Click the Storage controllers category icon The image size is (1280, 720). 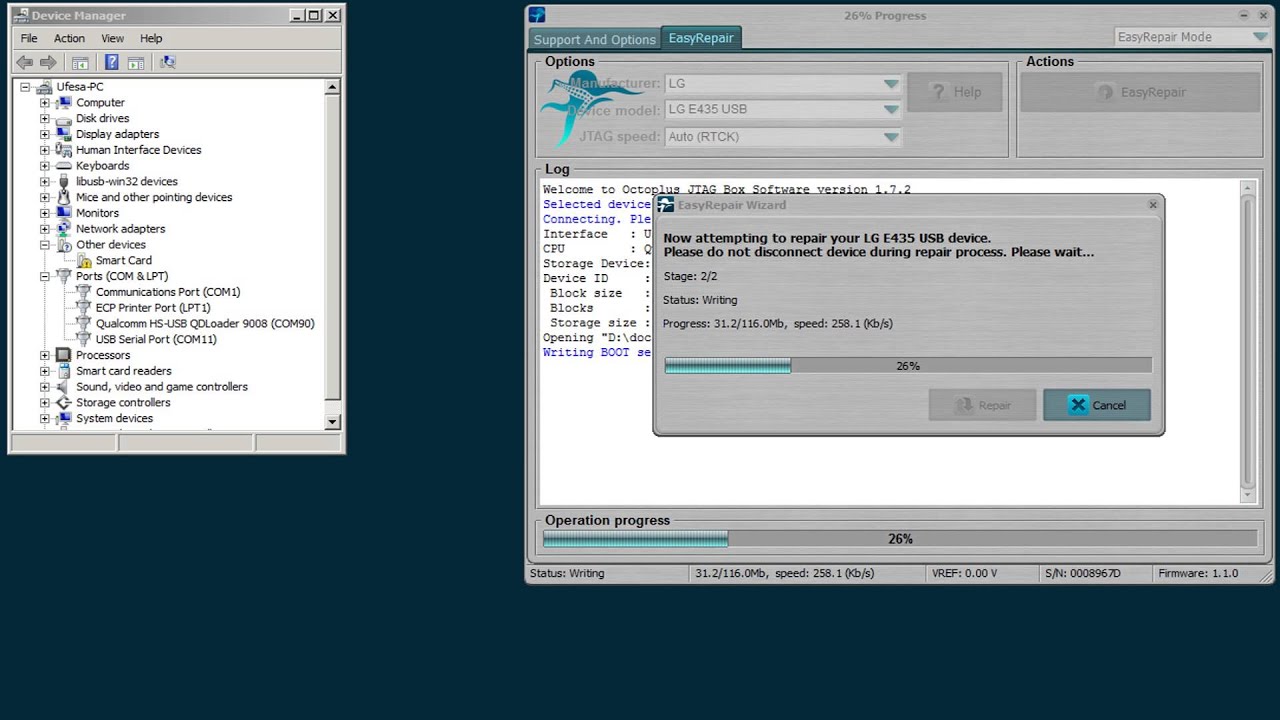click(64, 402)
